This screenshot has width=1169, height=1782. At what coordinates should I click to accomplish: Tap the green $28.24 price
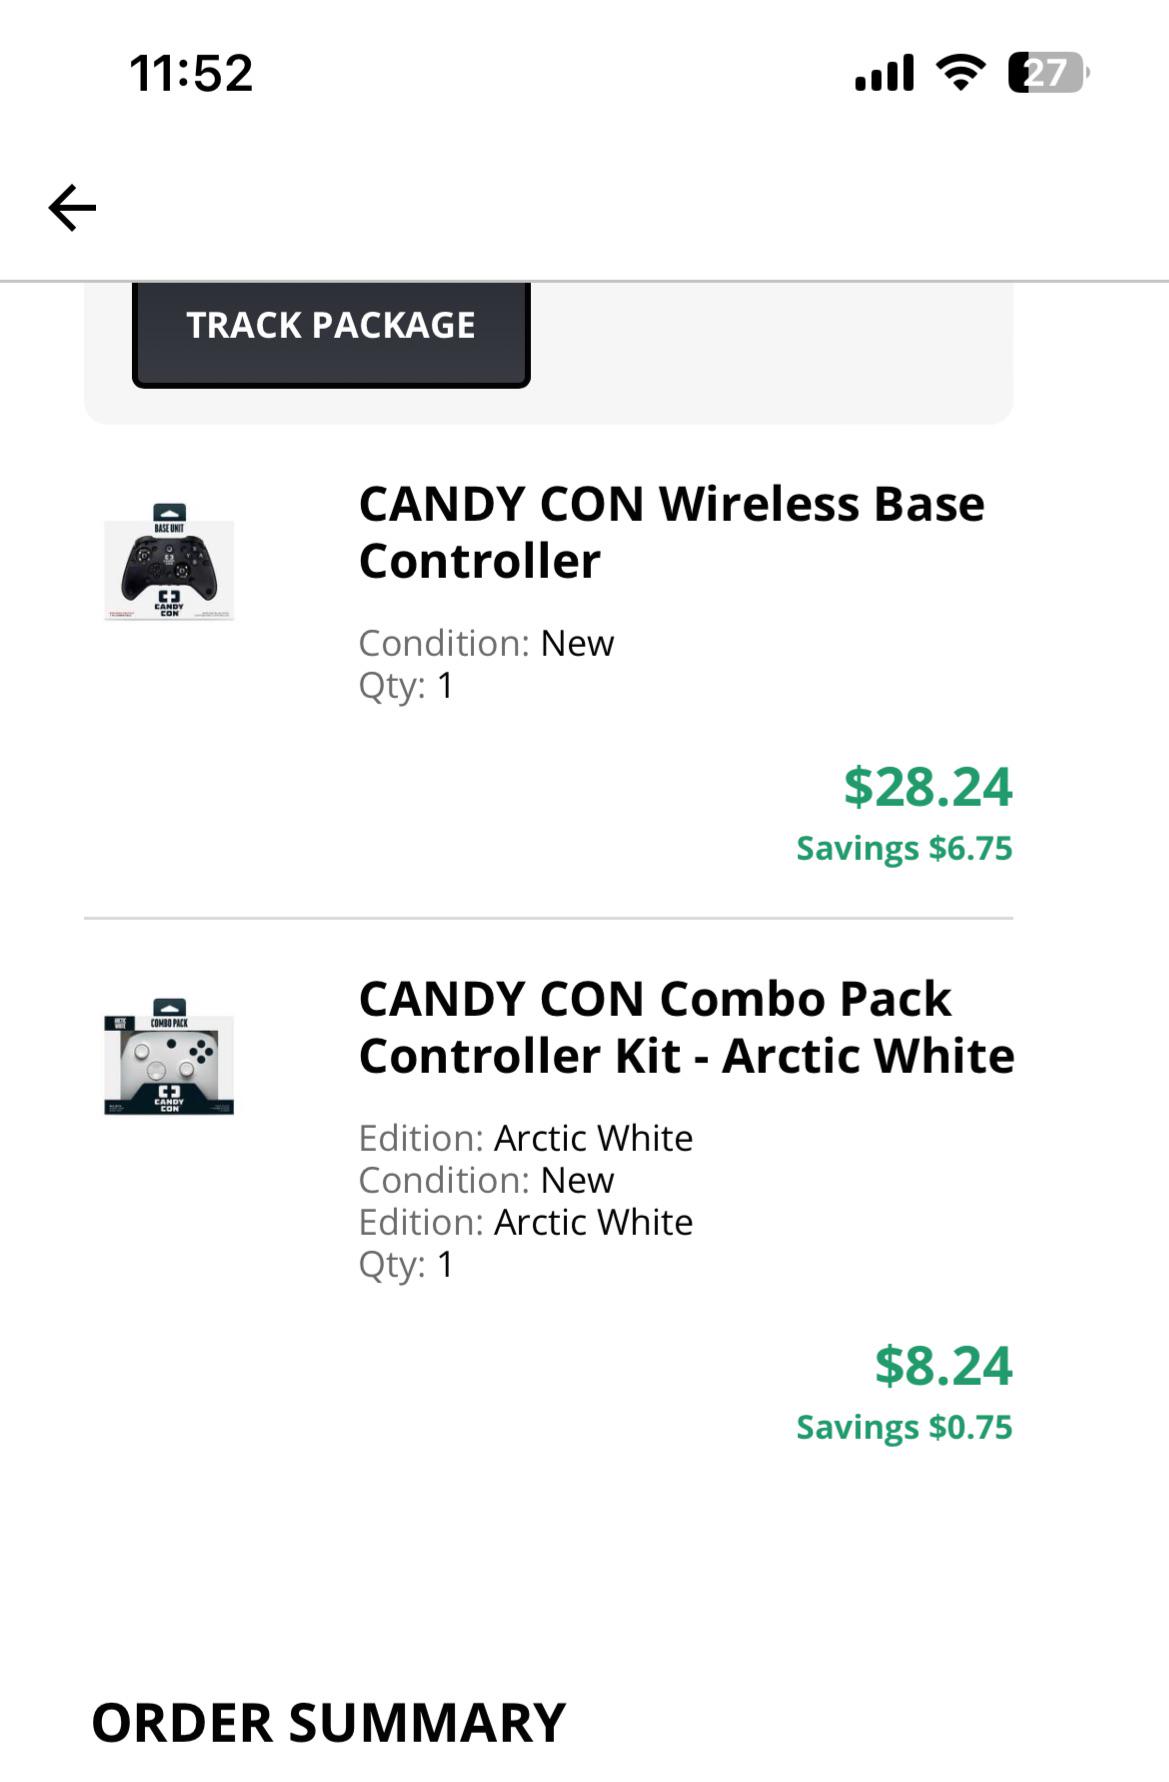coord(929,789)
